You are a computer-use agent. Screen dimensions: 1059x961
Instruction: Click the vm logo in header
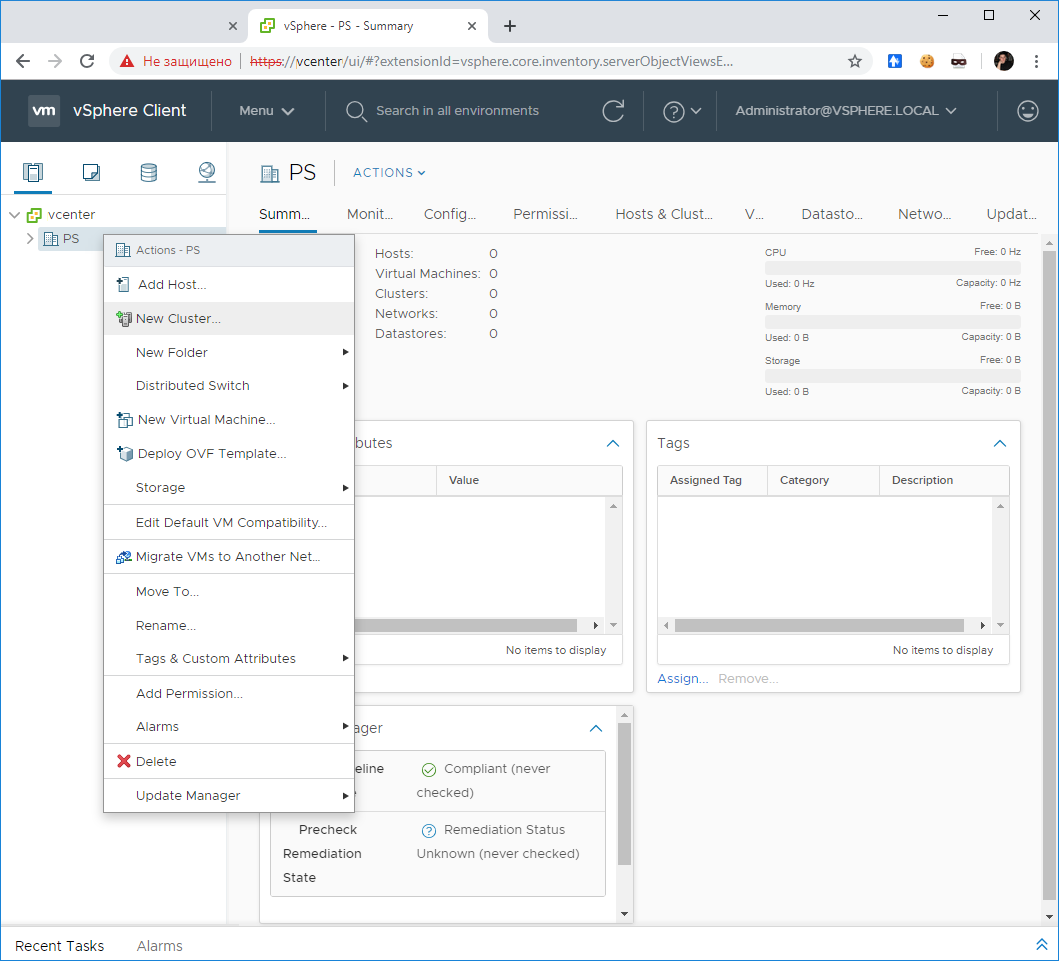pyautogui.click(x=44, y=110)
